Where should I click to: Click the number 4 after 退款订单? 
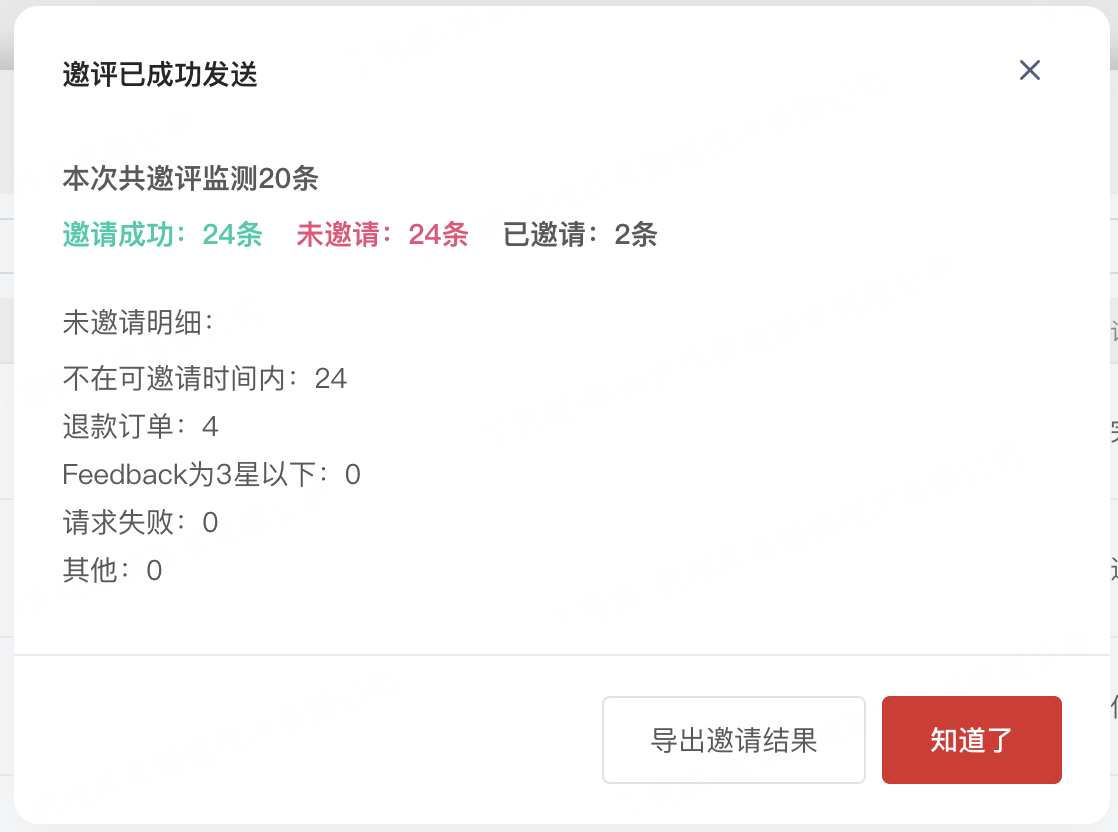pos(210,427)
